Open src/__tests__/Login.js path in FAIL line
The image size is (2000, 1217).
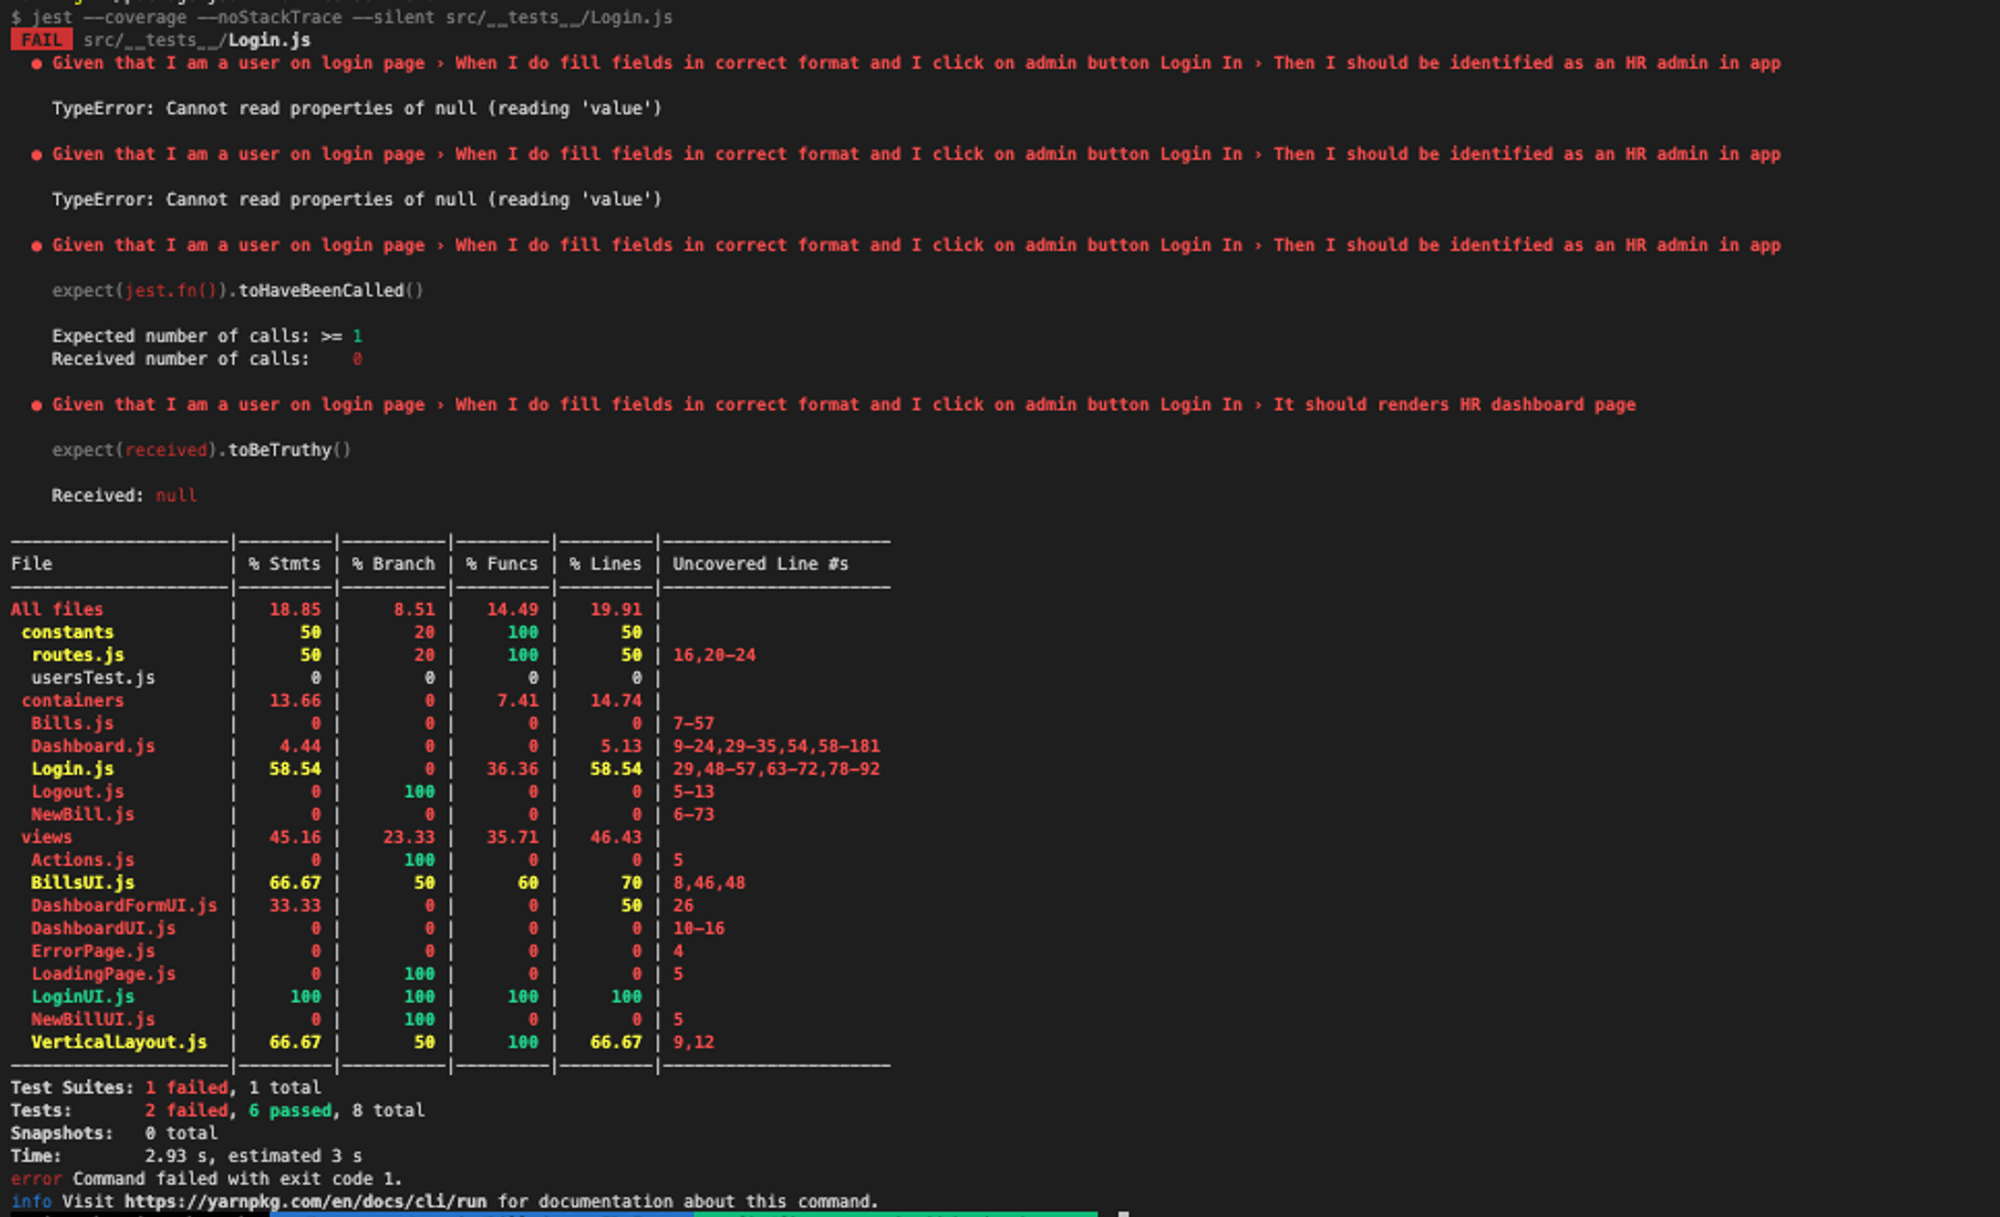click(x=197, y=40)
